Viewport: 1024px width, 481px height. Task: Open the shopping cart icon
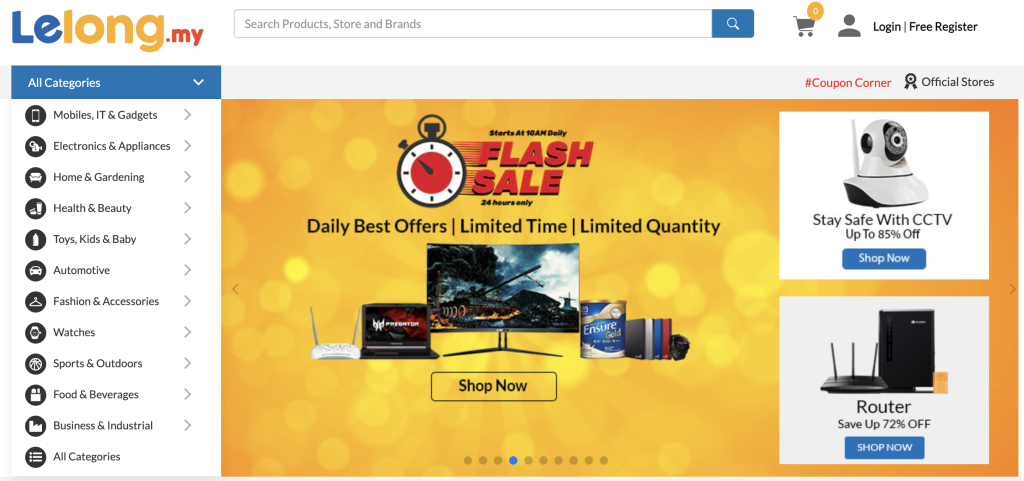805,26
